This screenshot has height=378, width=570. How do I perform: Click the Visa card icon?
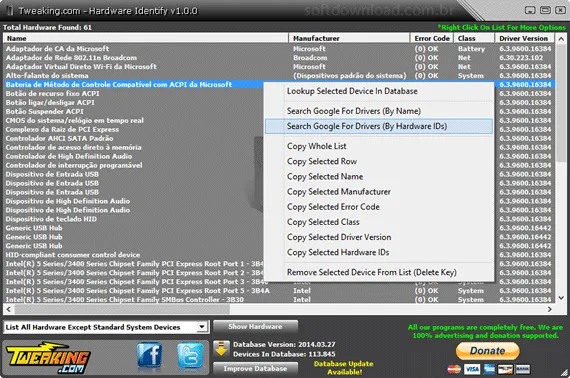(472, 369)
